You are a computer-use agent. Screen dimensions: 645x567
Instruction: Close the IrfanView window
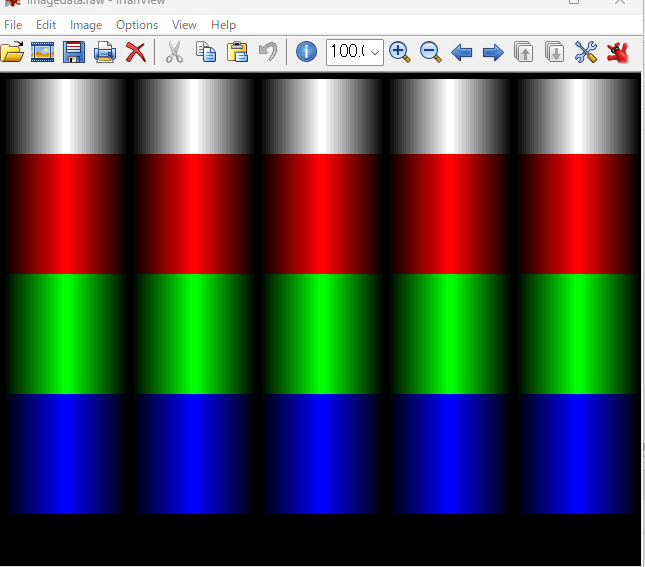click(620, 2)
